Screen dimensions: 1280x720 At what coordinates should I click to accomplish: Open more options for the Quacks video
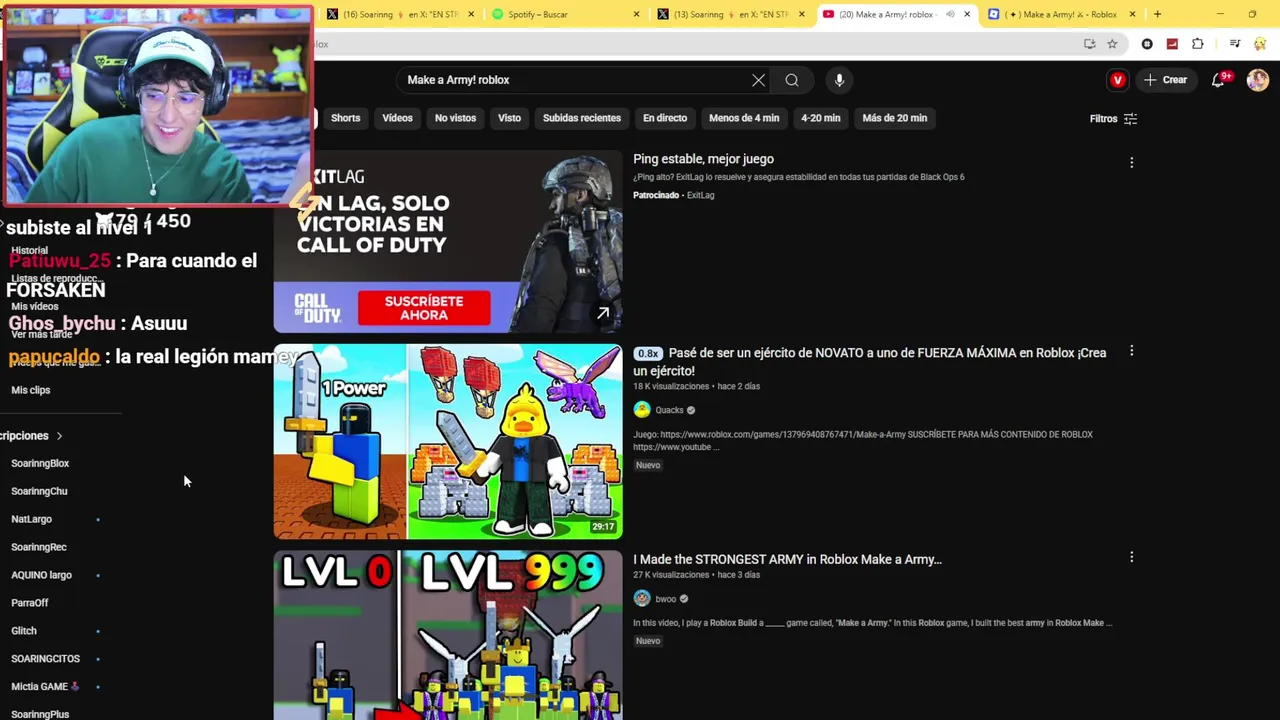click(1131, 351)
